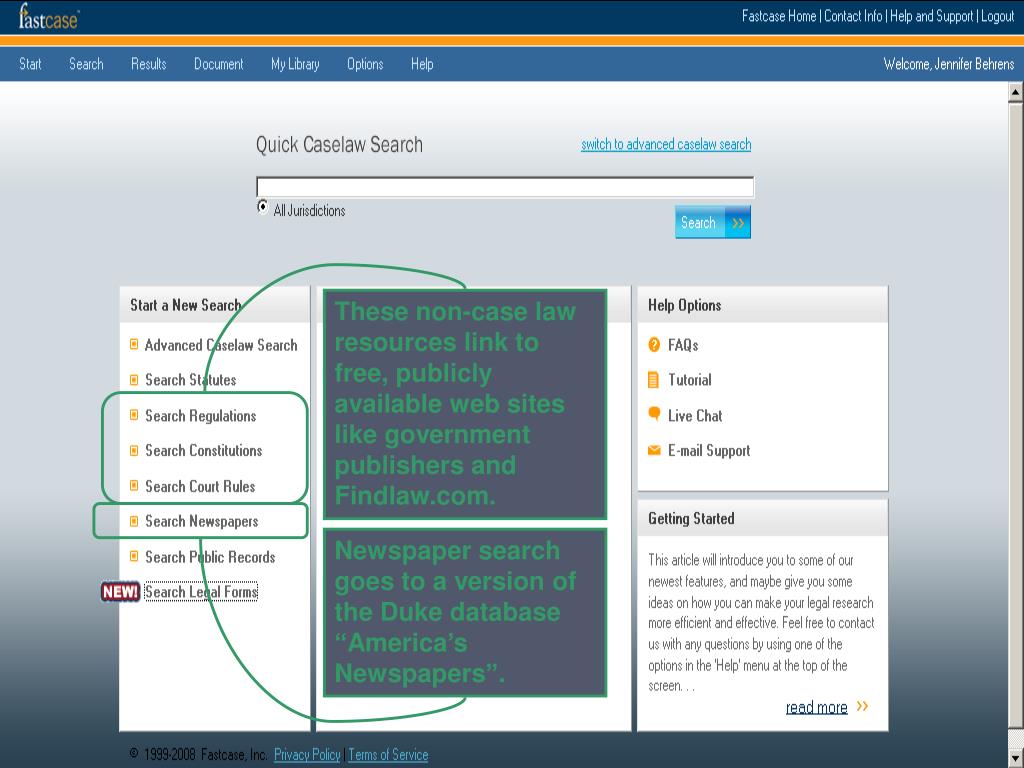Open Search Legal Forms
Viewport: 1024px width, 768px height.
[201, 592]
